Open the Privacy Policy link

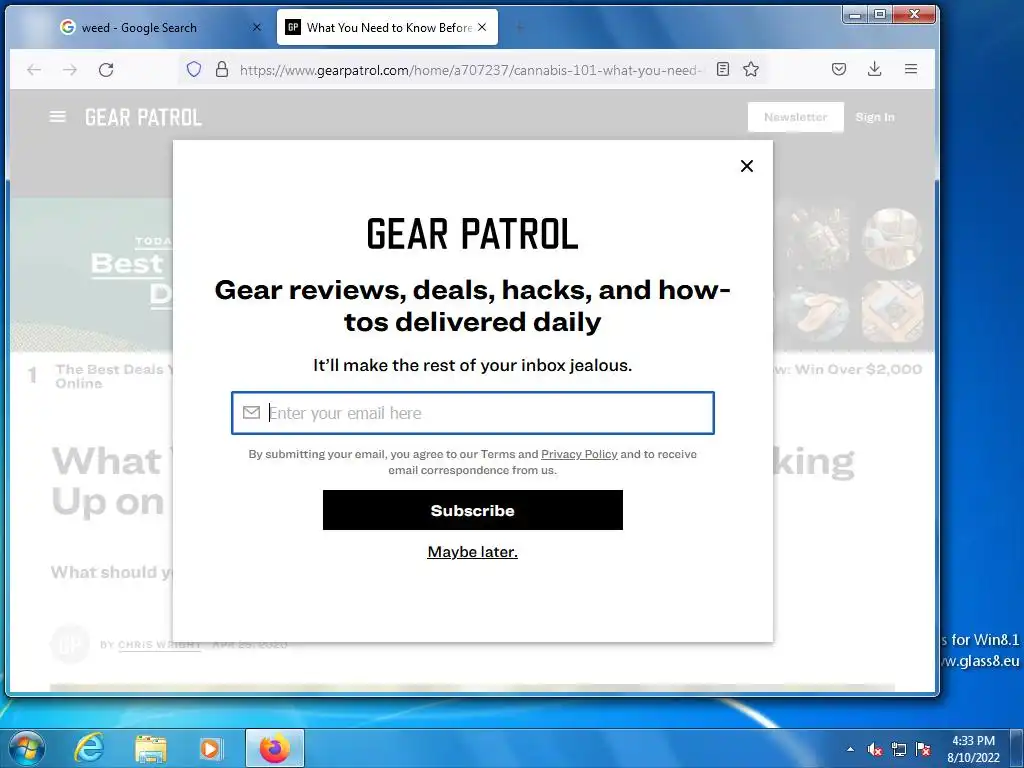579,454
